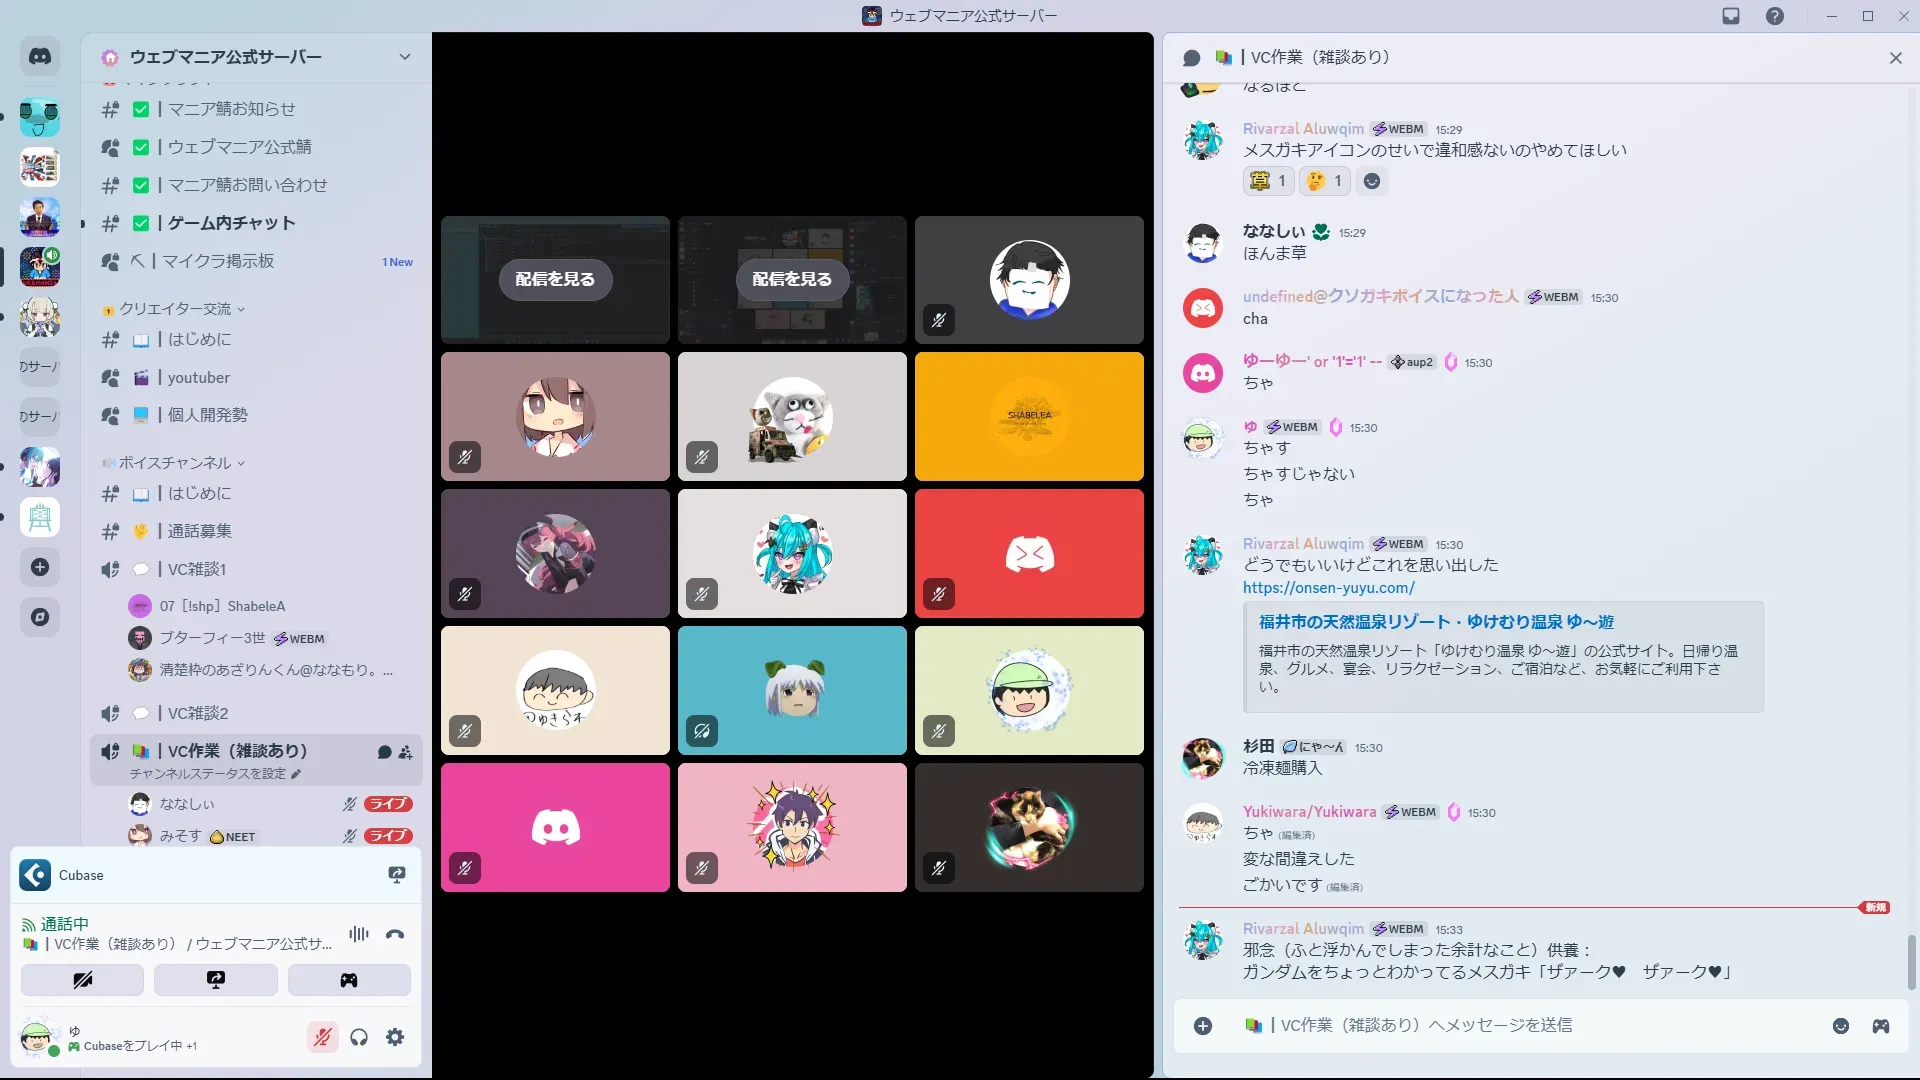Collapse the ボイスチャンネル category
Screen dimensions: 1920x1080
(x=175, y=463)
